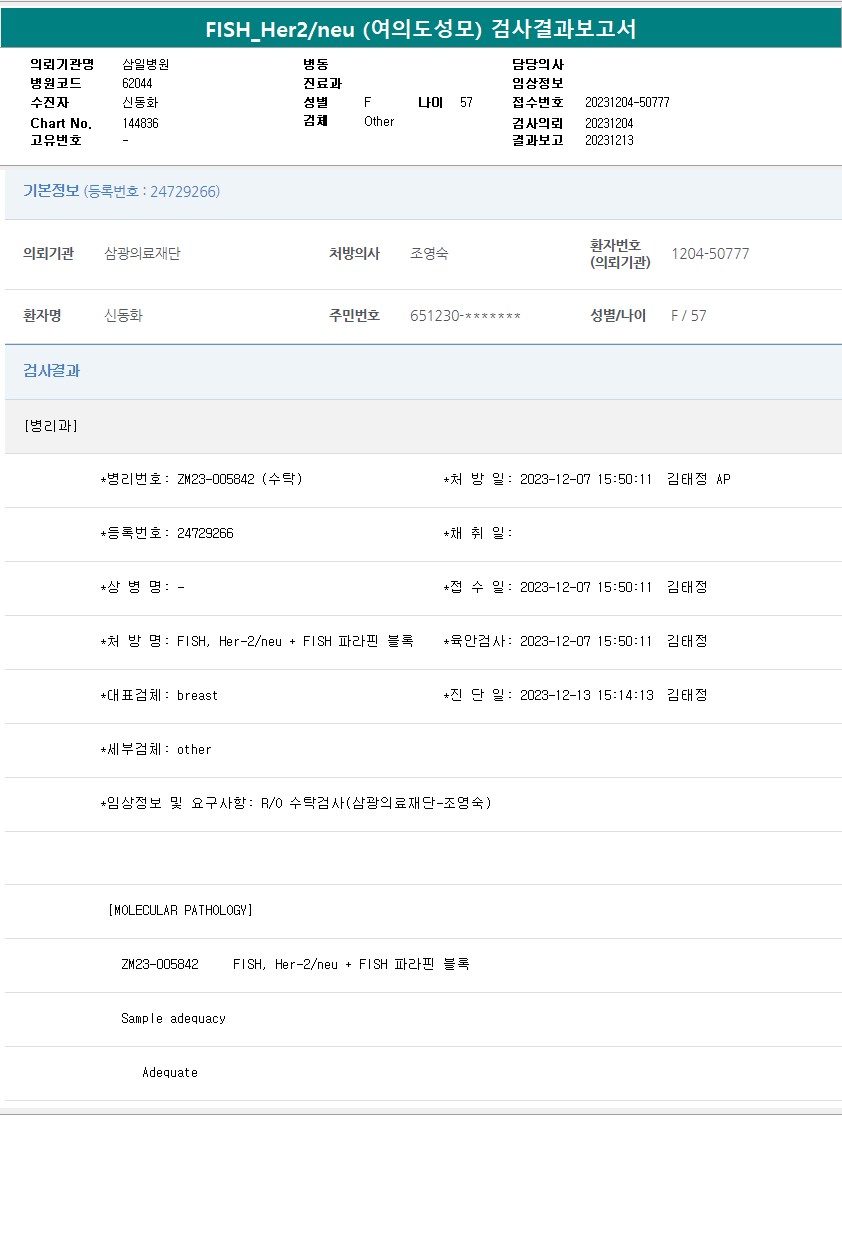Select the Adequate result value
This screenshot has width=842, height=1240.
(170, 1073)
